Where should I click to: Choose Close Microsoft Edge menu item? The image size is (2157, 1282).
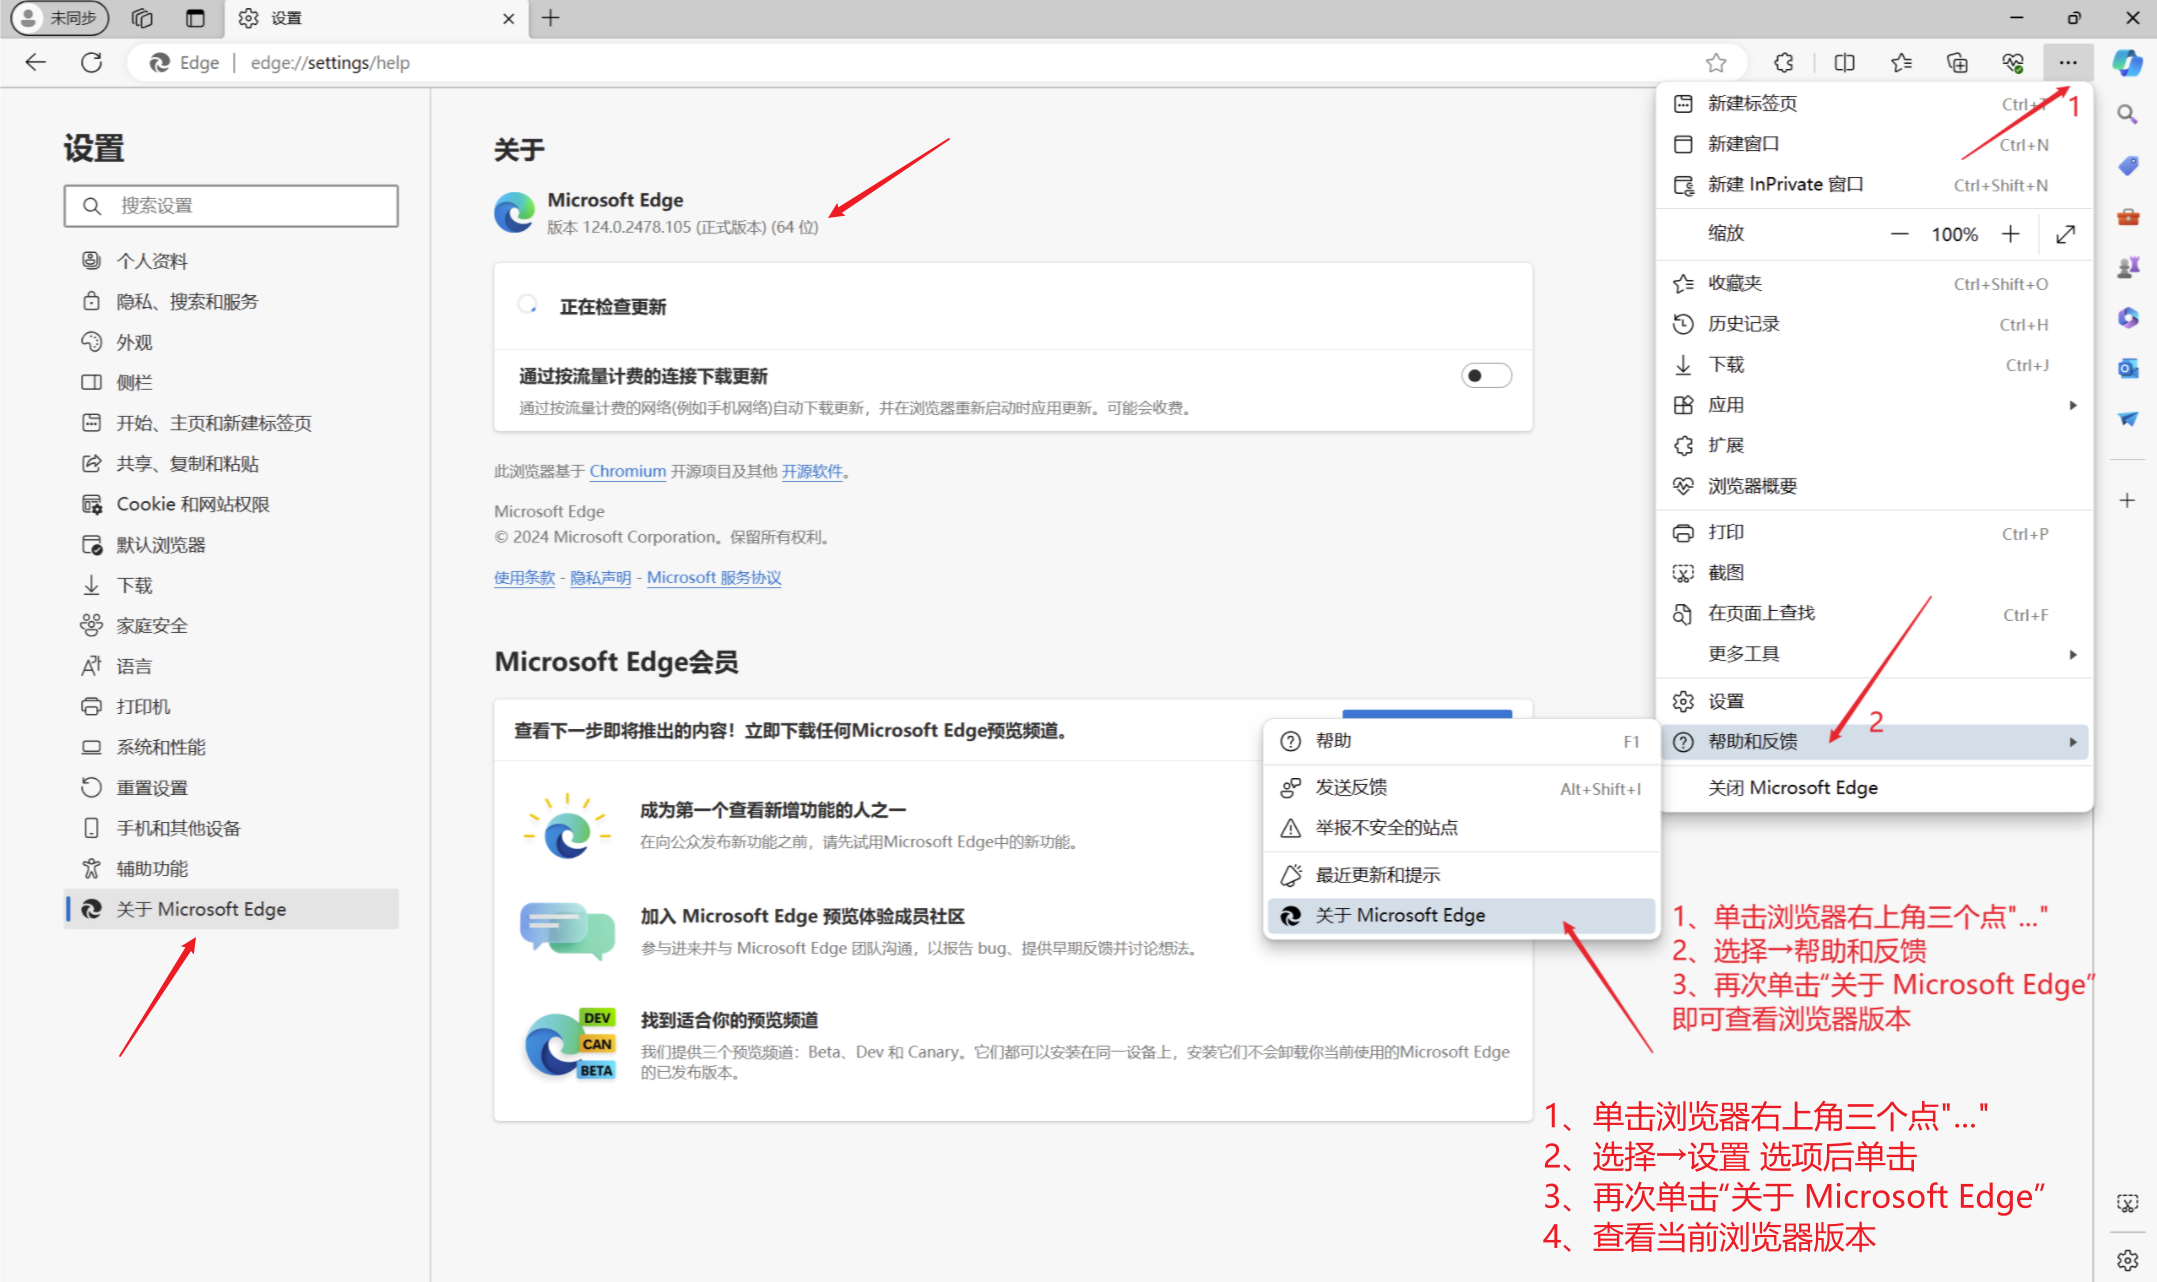click(1875, 788)
